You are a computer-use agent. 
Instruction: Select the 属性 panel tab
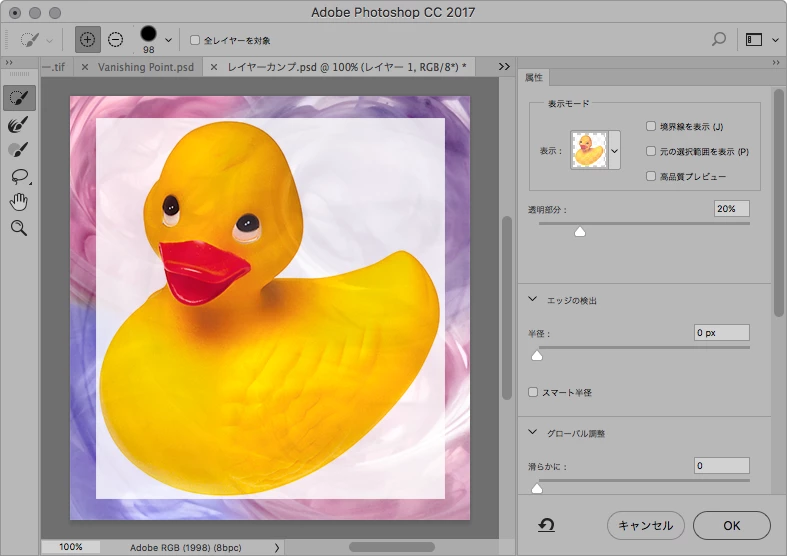(x=534, y=77)
